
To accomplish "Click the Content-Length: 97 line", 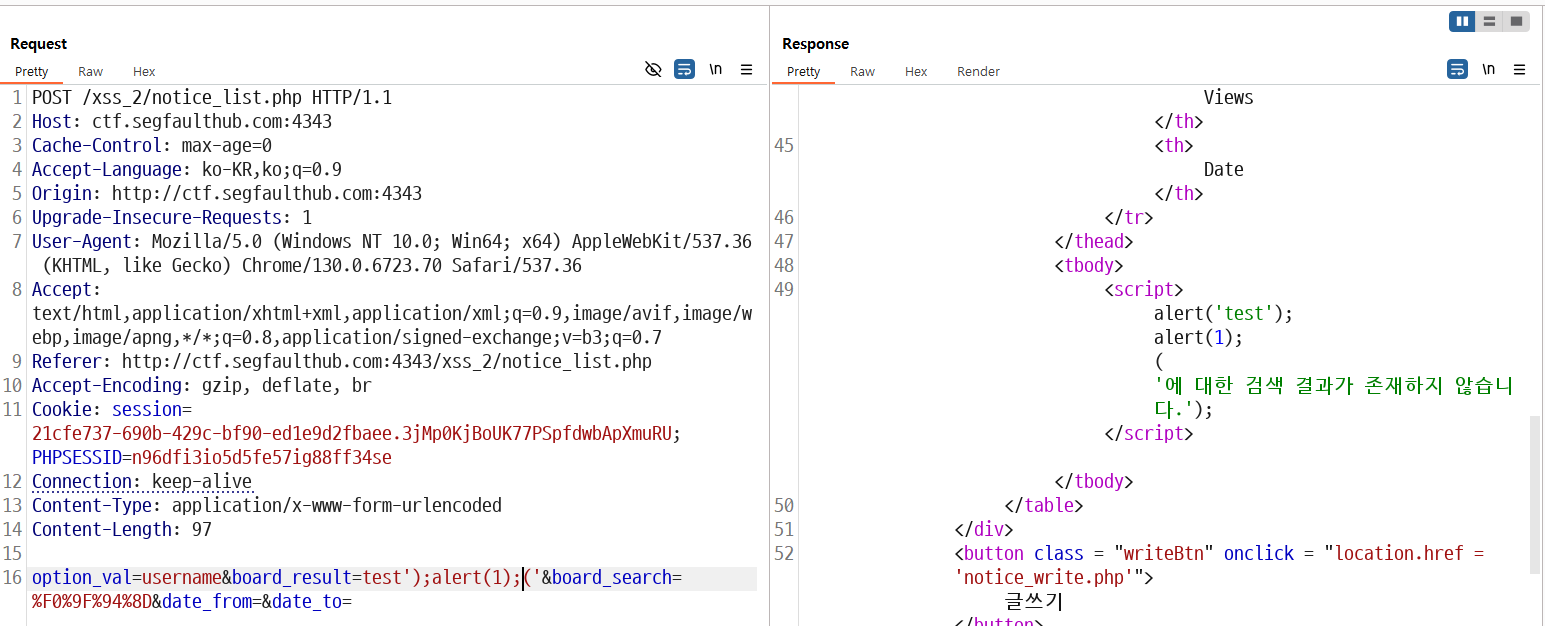I will click(x=122, y=530).
